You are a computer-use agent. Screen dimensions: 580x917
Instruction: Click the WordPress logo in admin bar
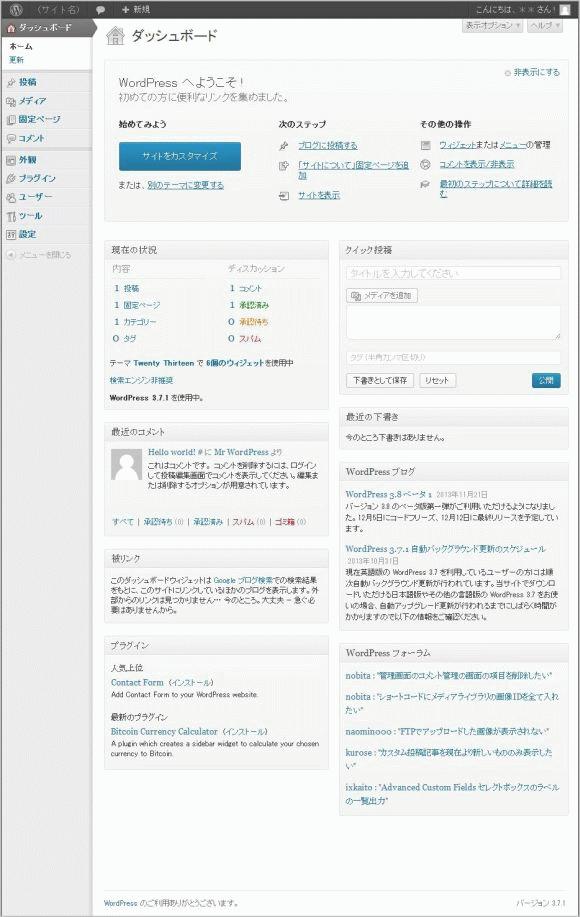click(x=16, y=9)
